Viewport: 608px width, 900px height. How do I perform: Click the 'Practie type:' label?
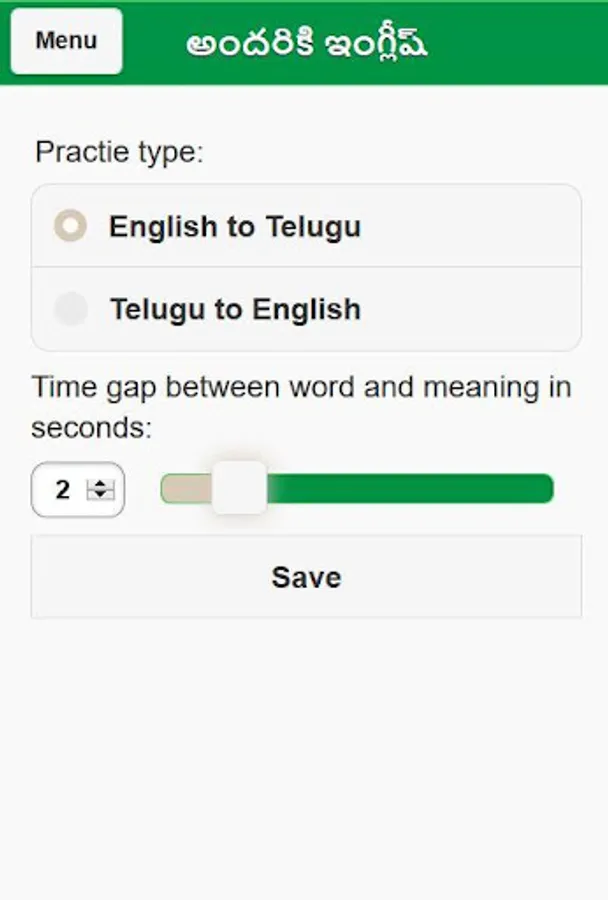click(x=119, y=153)
